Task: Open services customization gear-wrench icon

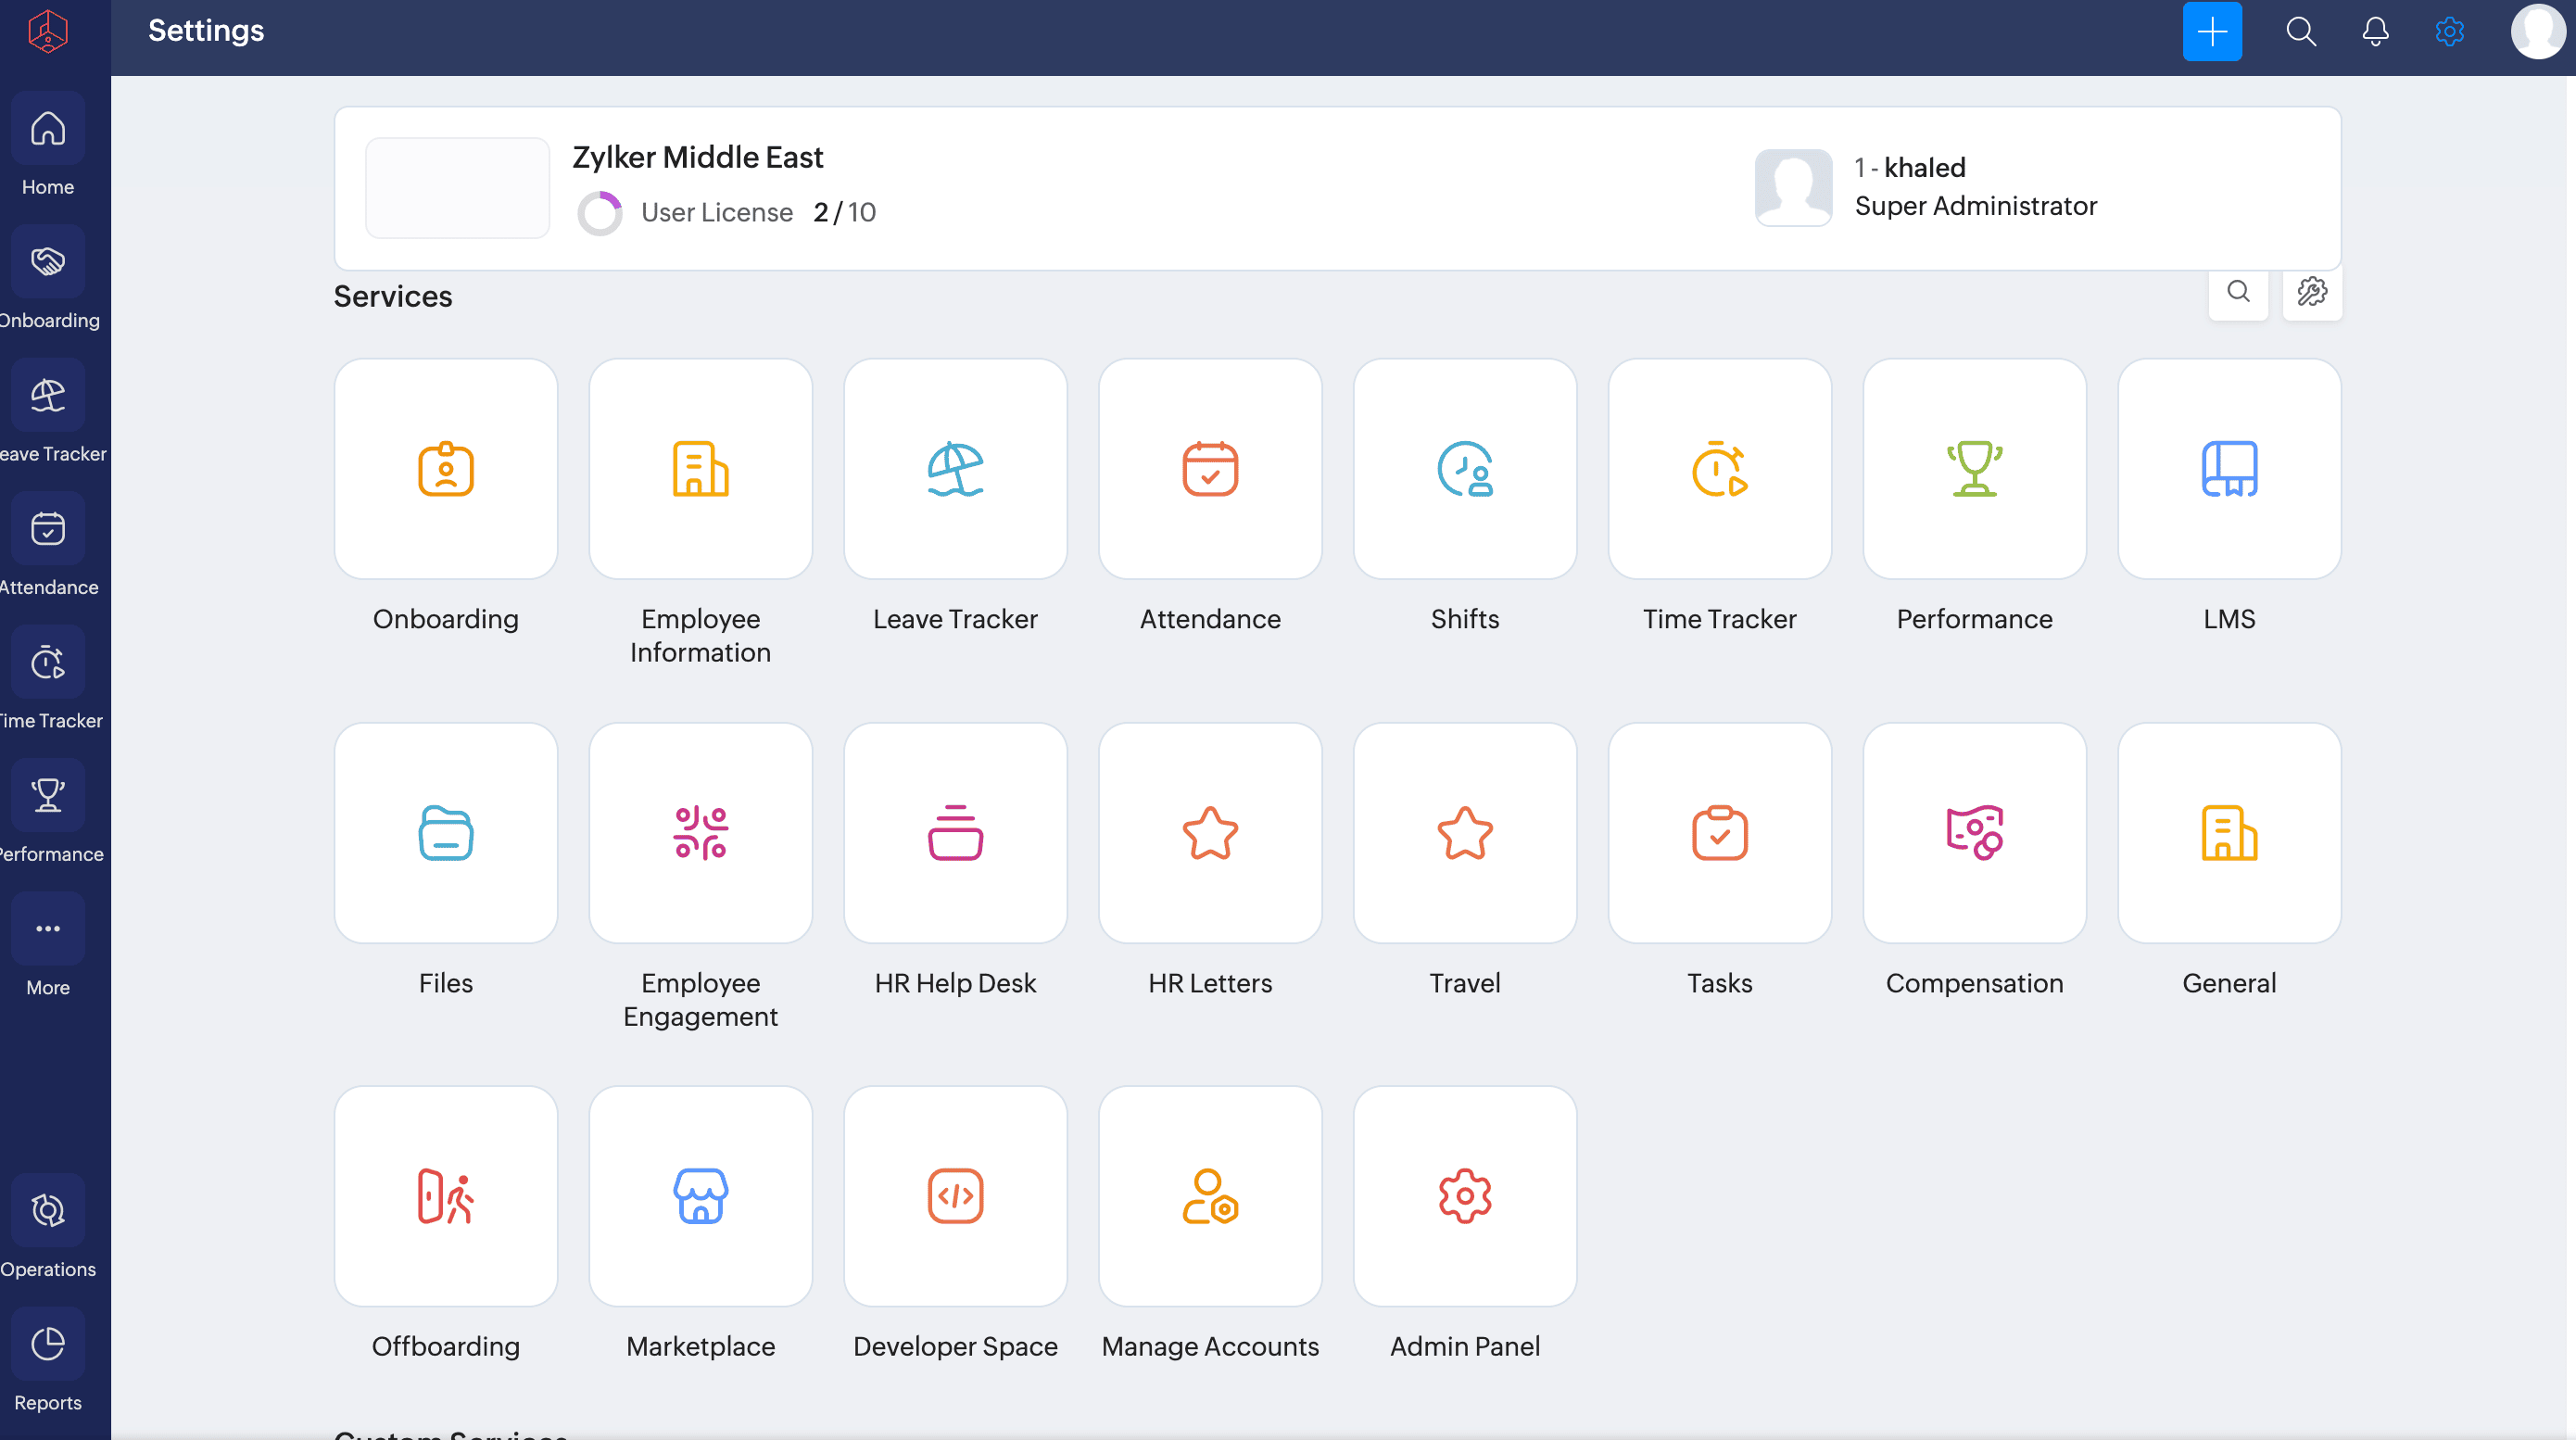Action: [2311, 292]
